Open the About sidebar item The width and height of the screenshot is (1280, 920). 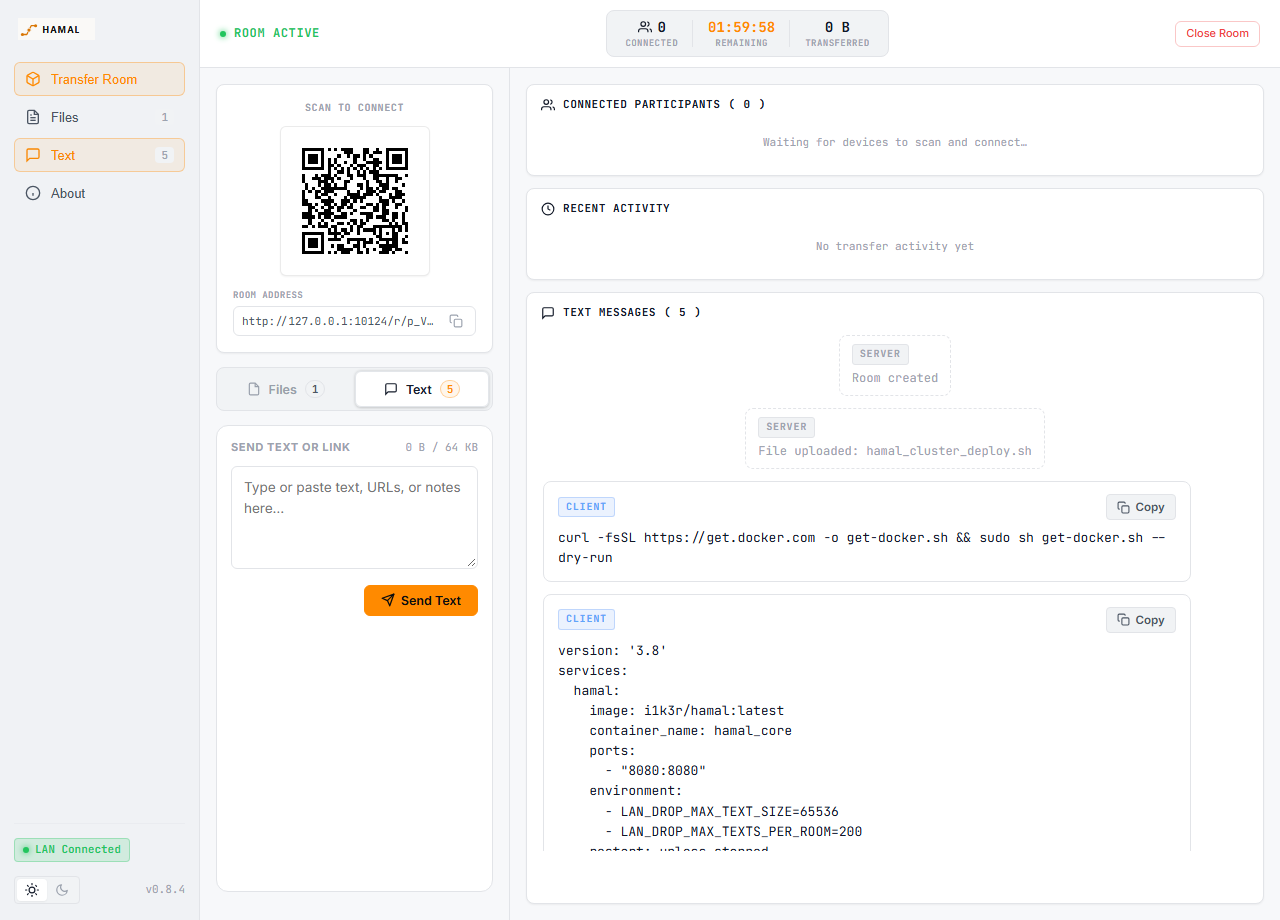coord(99,193)
